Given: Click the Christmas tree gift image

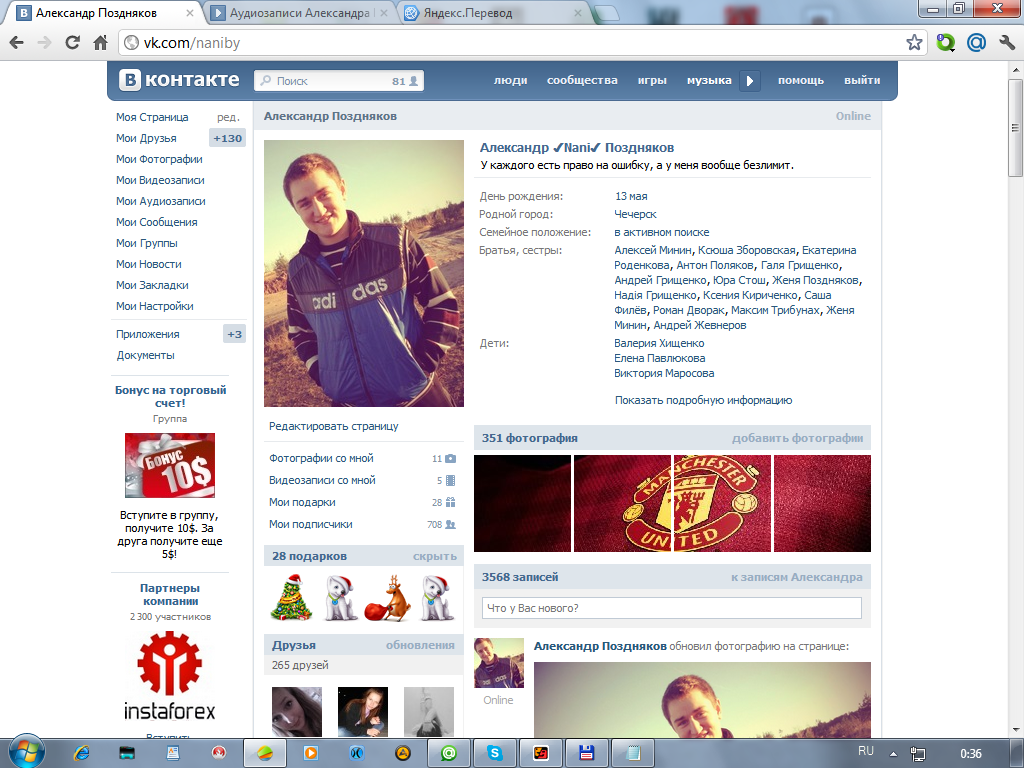Looking at the screenshot, I should pyautogui.click(x=291, y=598).
